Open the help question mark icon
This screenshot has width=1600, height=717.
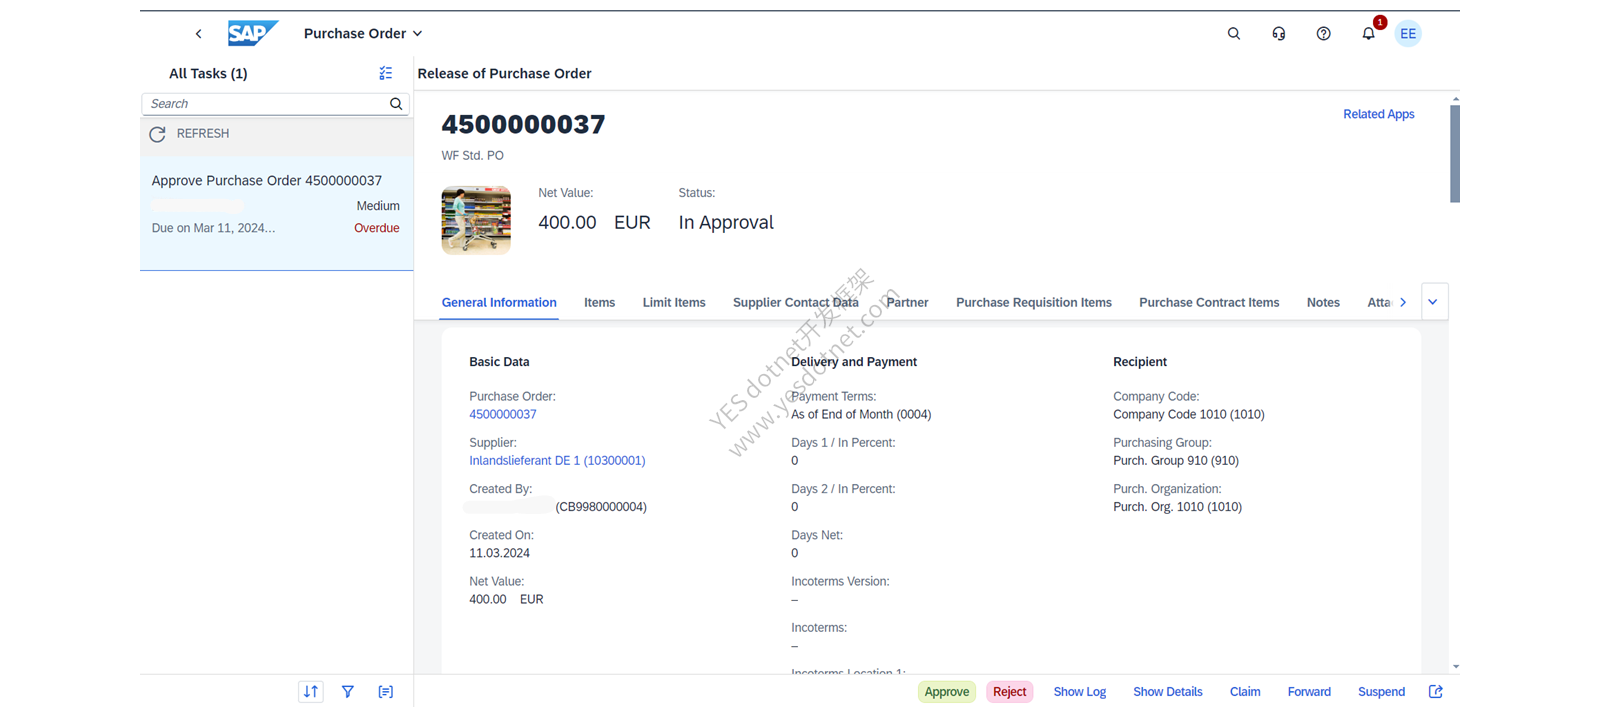(1324, 34)
